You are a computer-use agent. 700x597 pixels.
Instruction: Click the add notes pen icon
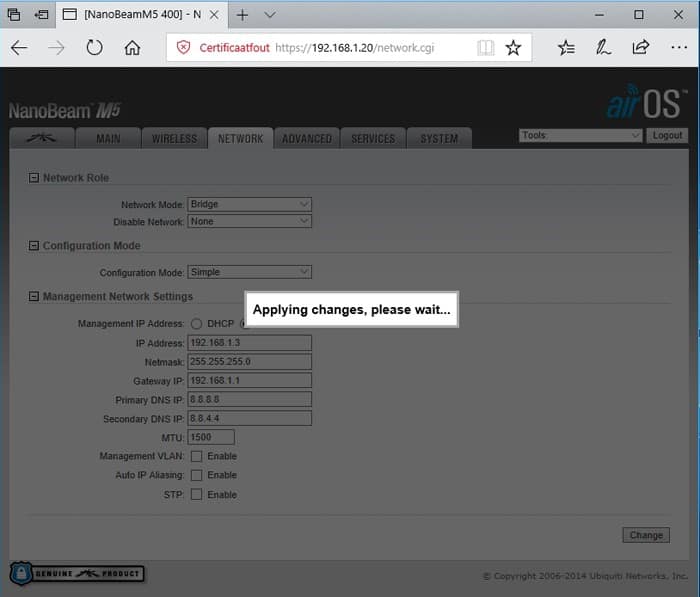[603, 47]
